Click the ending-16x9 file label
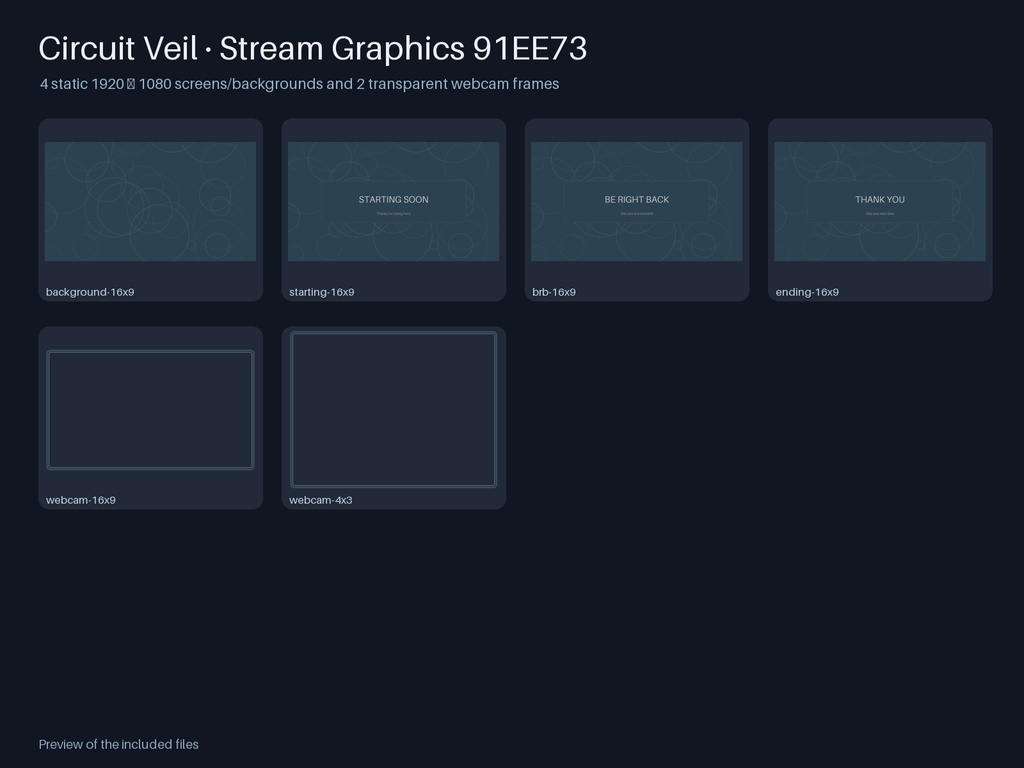Image resolution: width=1024 pixels, height=768 pixels. click(x=807, y=292)
